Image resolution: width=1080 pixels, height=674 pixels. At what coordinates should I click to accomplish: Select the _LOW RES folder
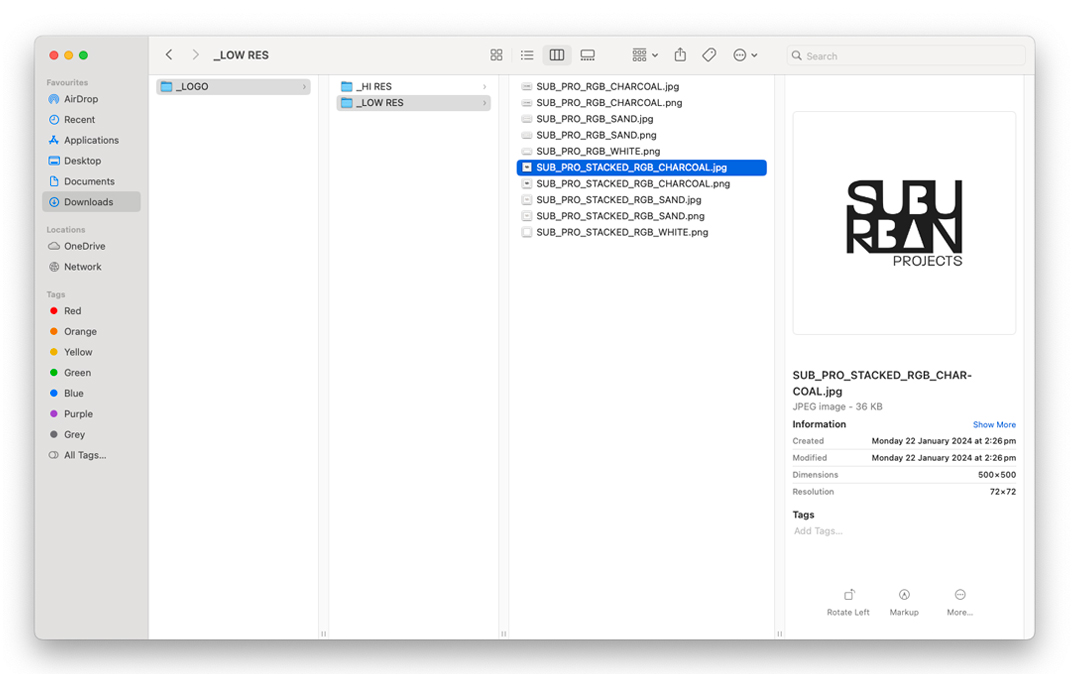(413, 103)
